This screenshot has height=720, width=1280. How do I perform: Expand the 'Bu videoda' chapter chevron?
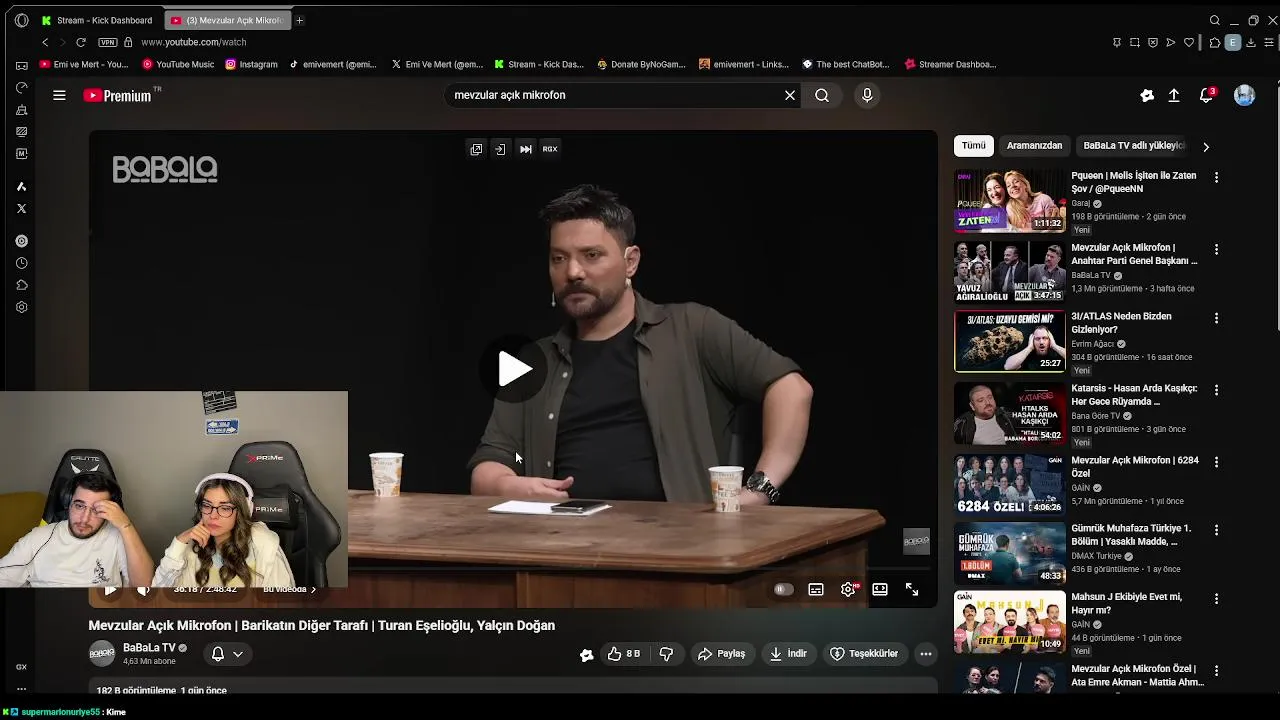[x=313, y=589]
